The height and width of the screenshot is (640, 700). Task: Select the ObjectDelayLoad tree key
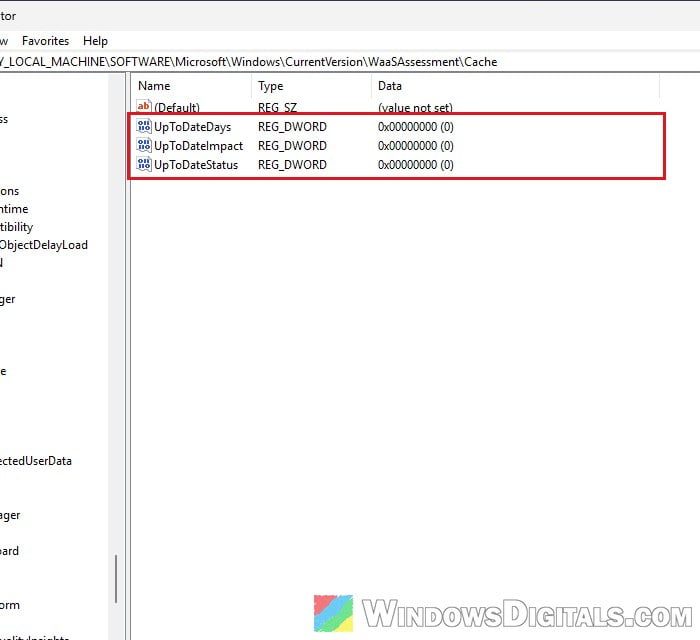point(44,245)
